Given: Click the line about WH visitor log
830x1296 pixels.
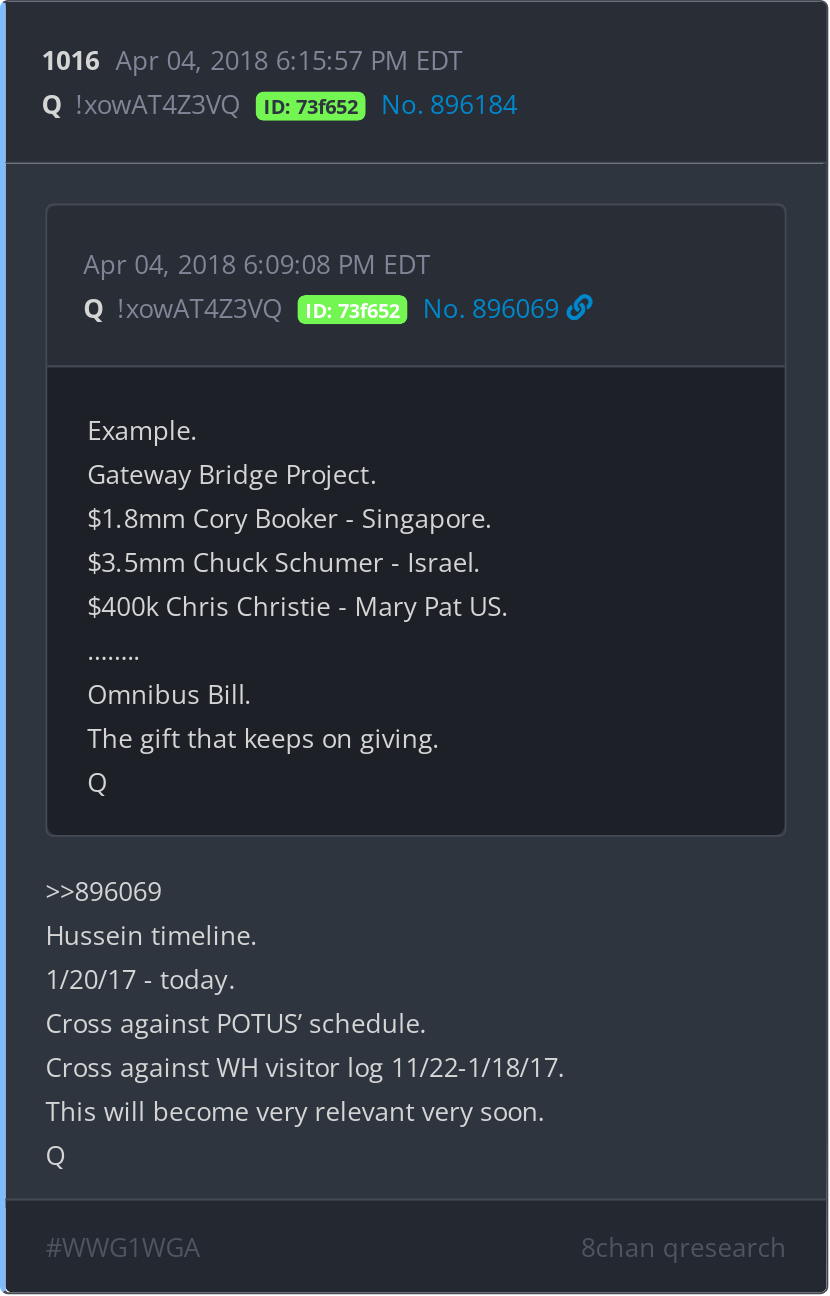Looking at the screenshot, I should point(305,1068).
